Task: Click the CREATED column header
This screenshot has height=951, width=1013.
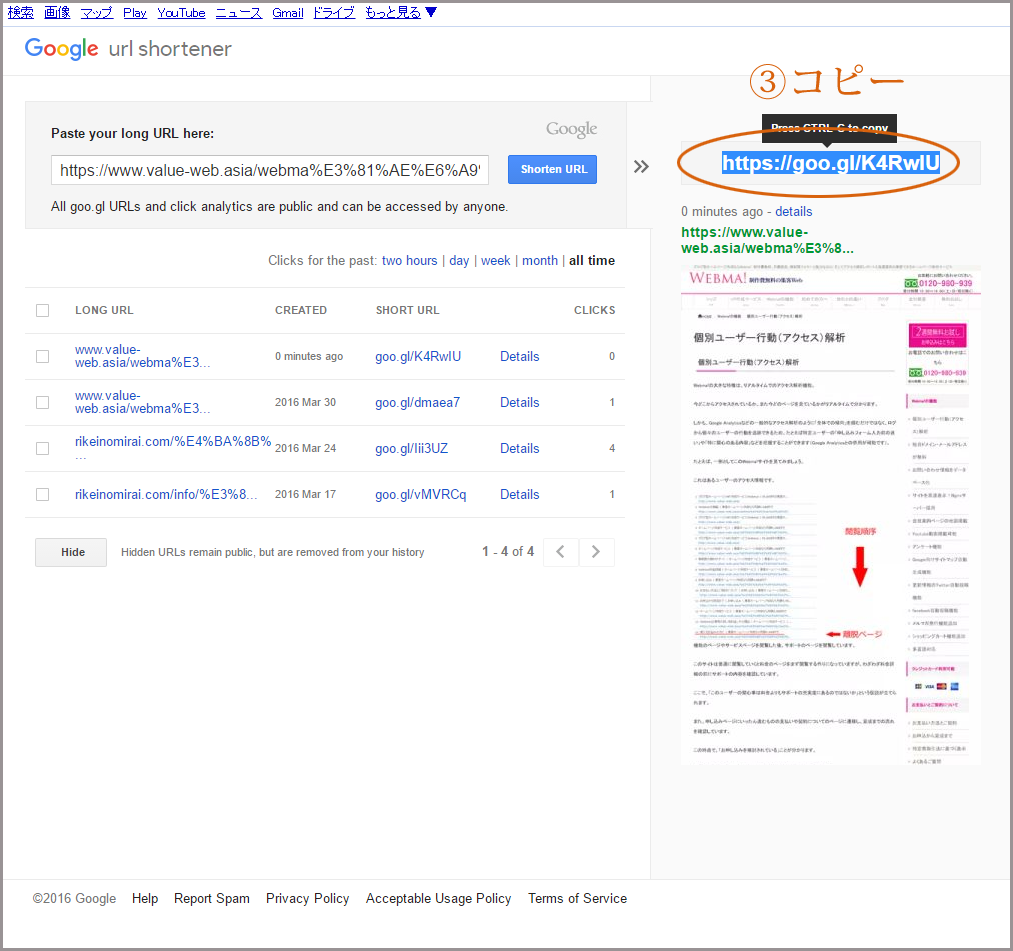Action: tap(301, 310)
